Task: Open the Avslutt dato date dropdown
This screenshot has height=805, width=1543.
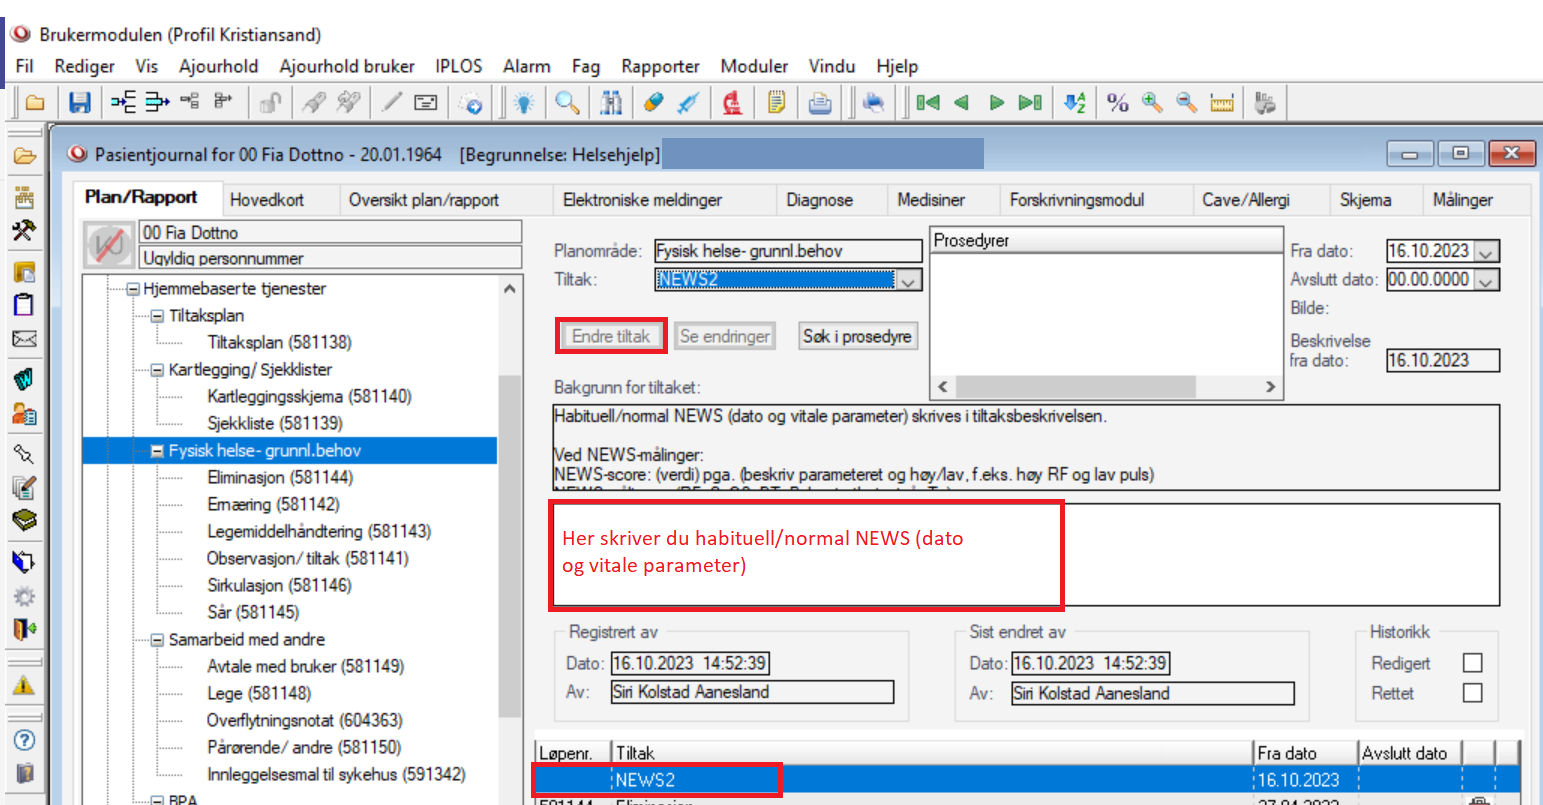Action: click(1487, 280)
